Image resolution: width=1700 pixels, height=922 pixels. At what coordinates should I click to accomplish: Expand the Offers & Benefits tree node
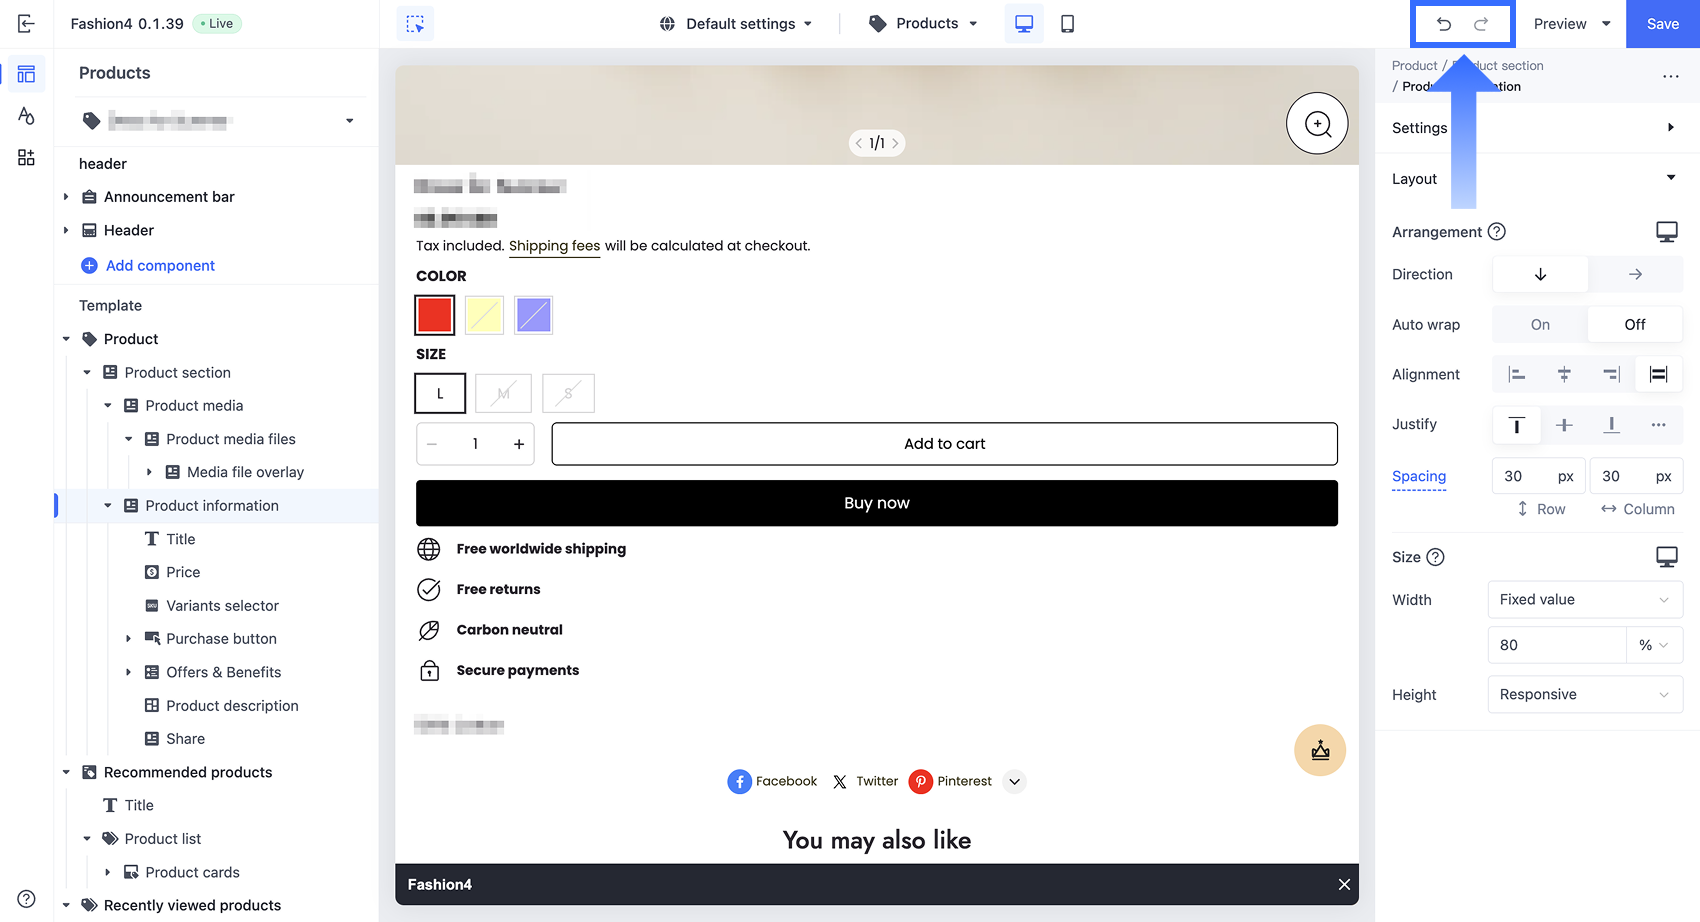coord(128,672)
